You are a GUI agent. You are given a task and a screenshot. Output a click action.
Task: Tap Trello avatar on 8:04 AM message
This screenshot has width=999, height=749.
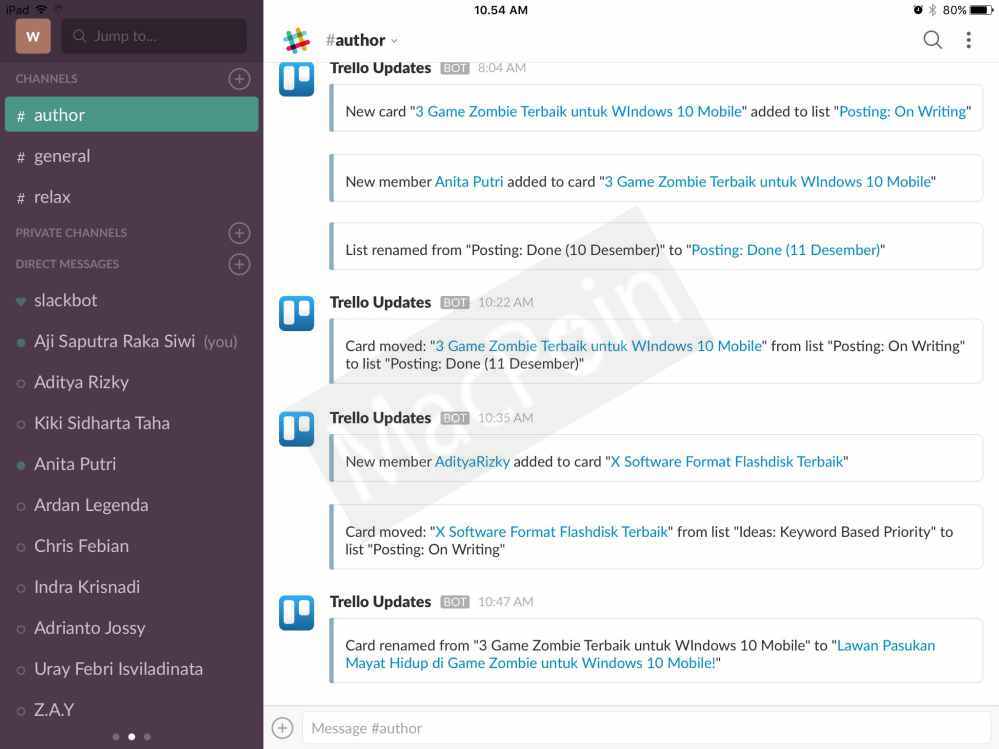[296, 79]
